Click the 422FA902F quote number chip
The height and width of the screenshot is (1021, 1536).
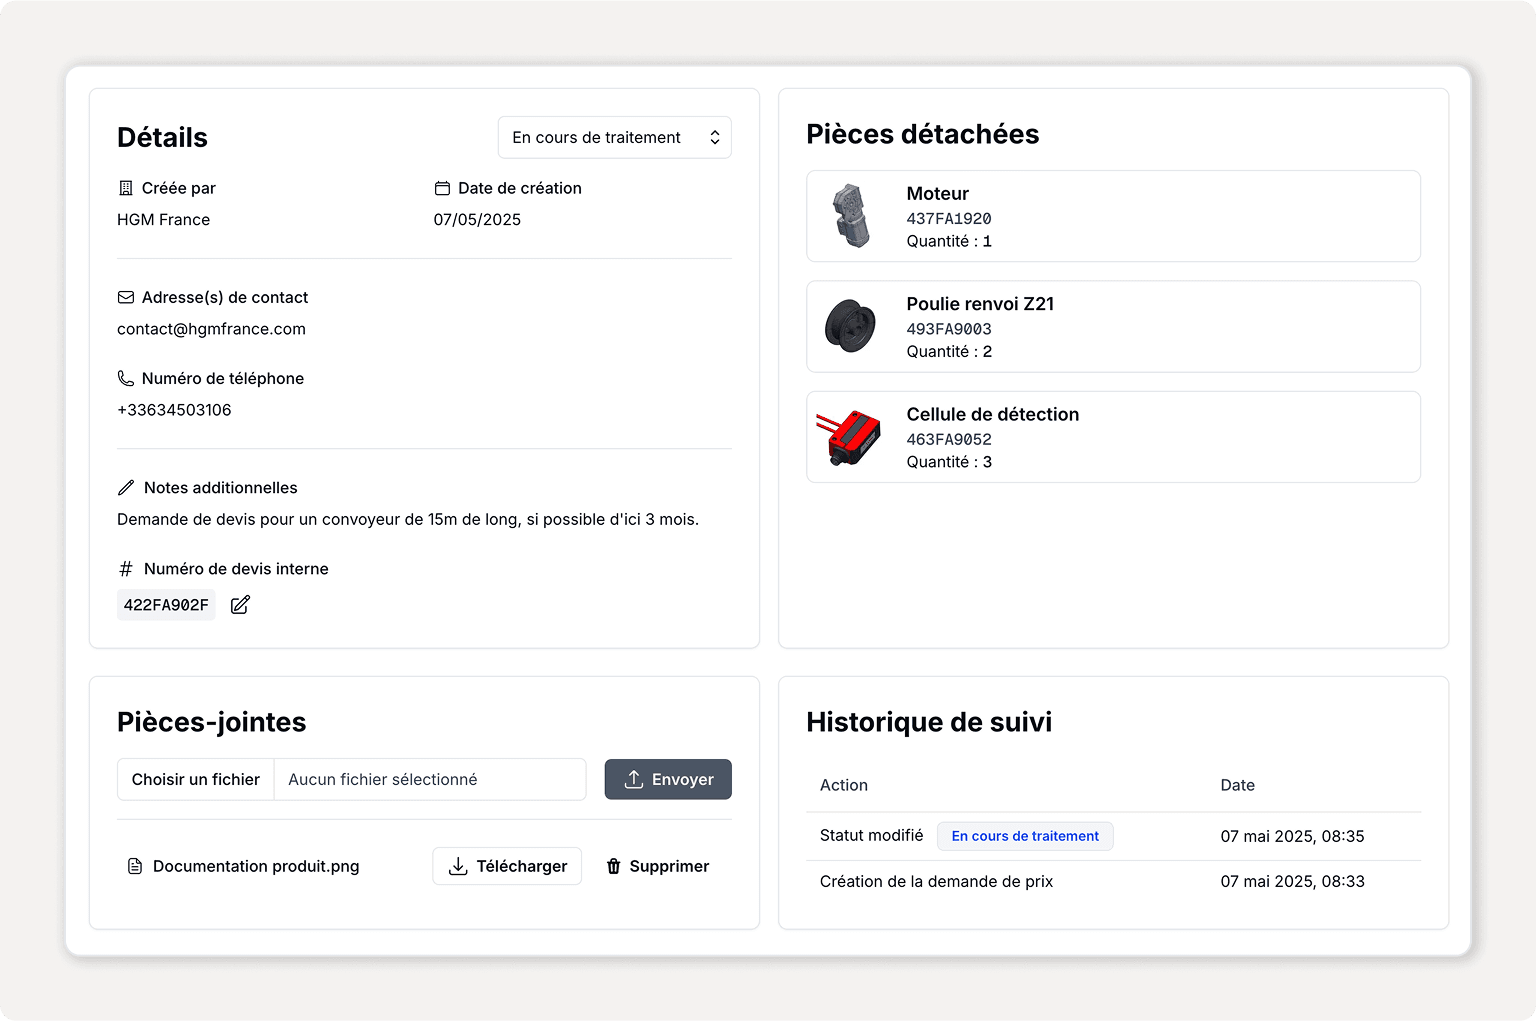point(166,605)
